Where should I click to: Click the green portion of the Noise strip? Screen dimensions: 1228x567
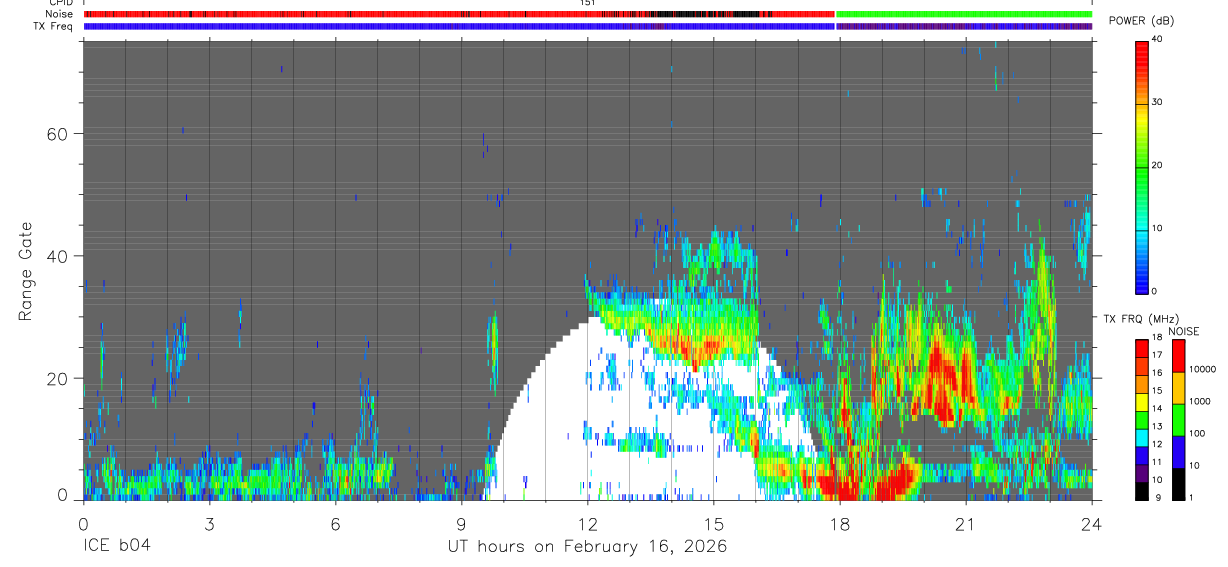(x=964, y=14)
